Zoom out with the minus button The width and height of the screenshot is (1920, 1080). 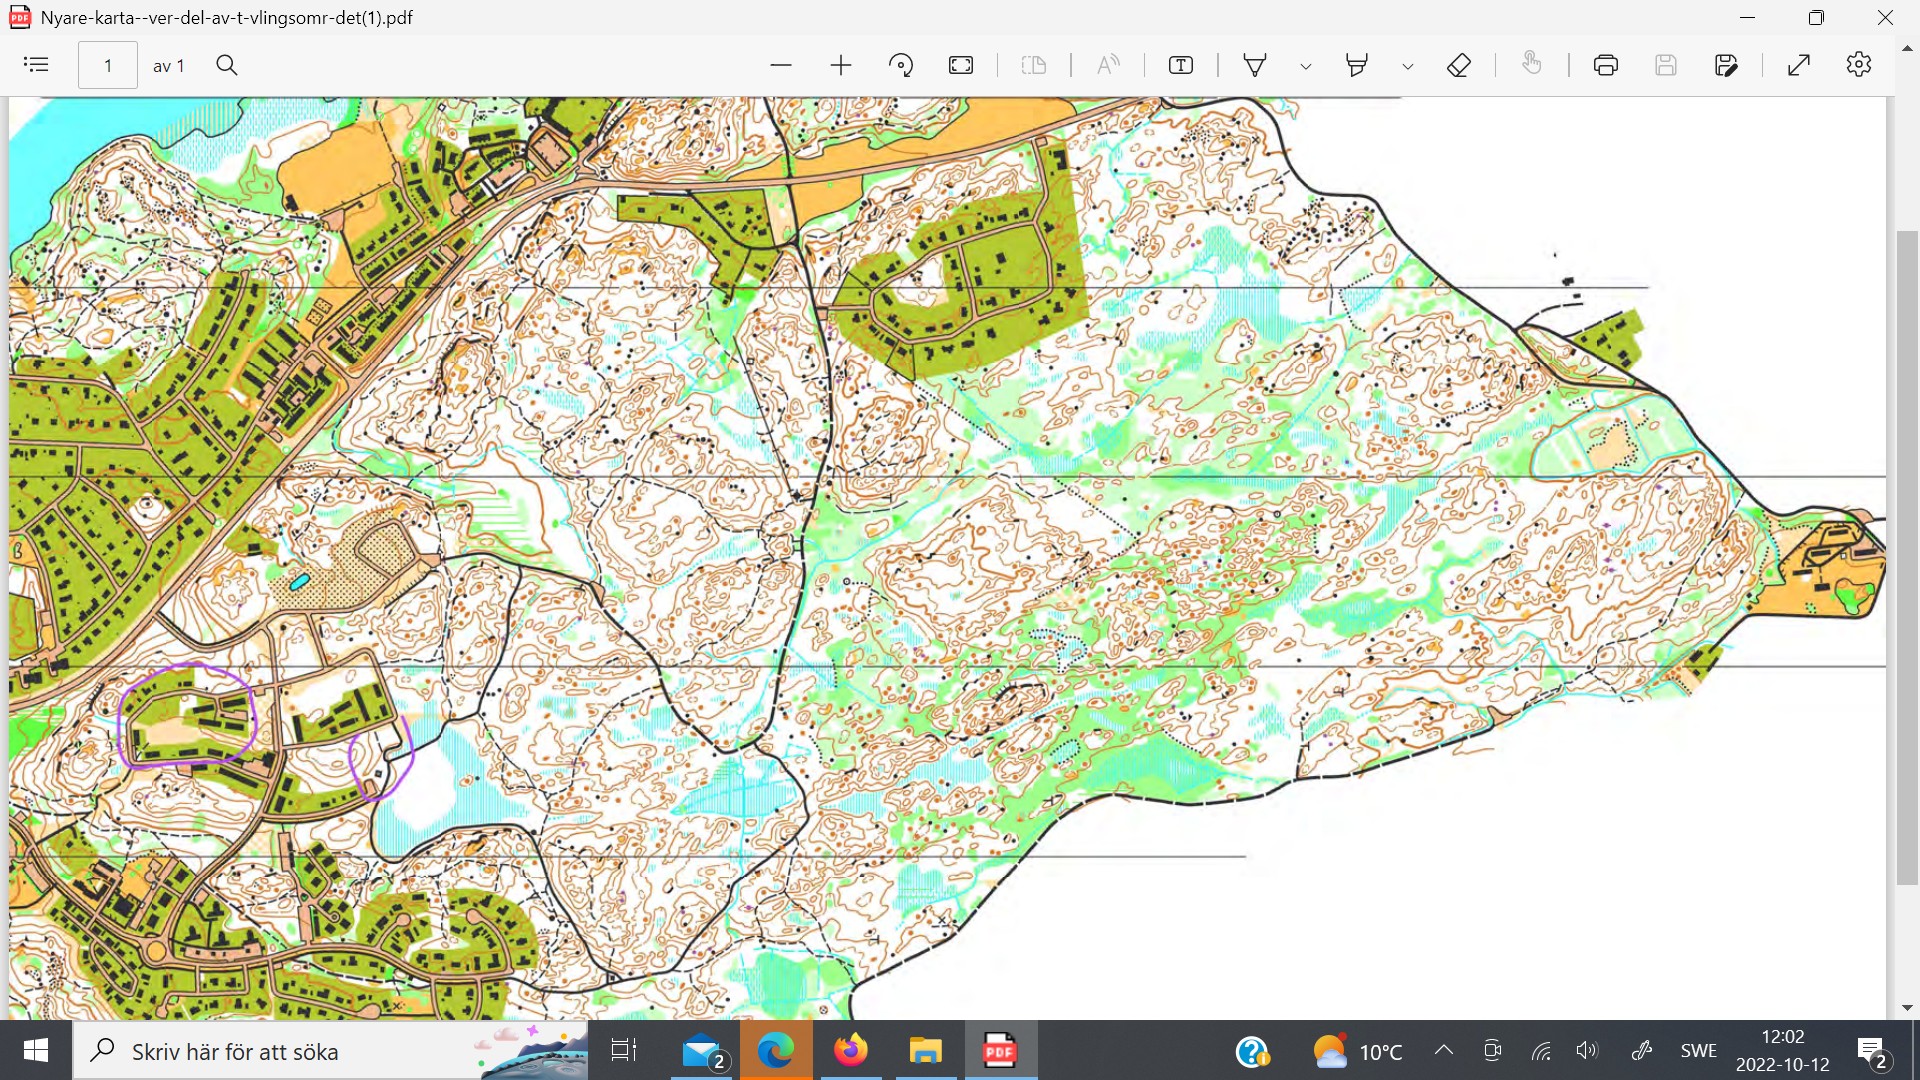pyautogui.click(x=781, y=65)
